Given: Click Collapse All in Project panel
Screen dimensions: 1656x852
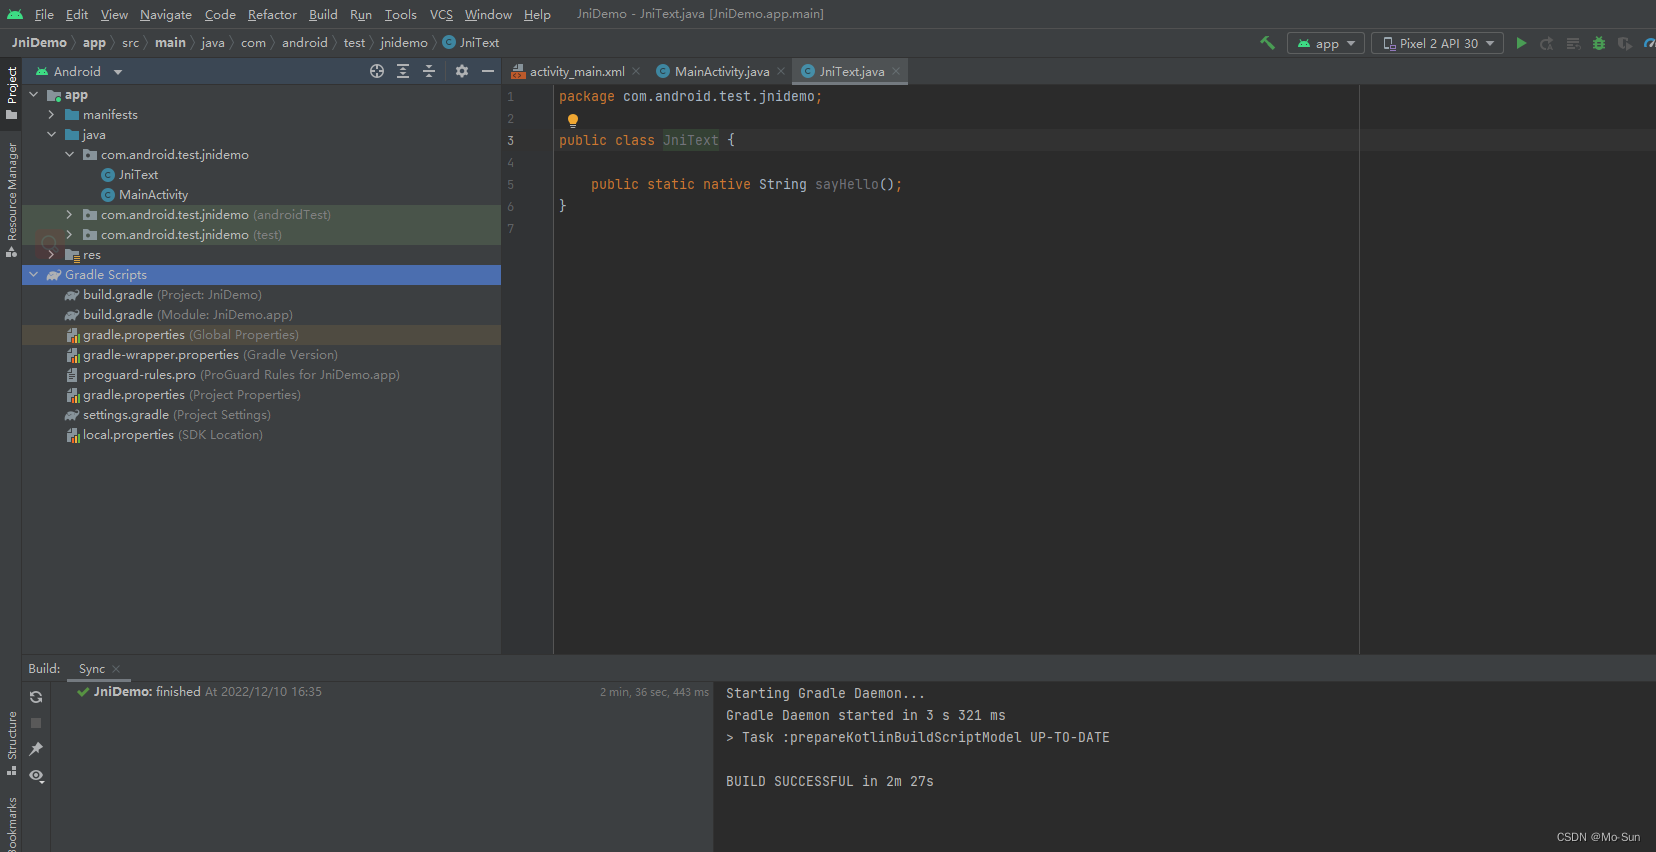Looking at the screenshot, I should pyautogui.click(x=429, y=71).
